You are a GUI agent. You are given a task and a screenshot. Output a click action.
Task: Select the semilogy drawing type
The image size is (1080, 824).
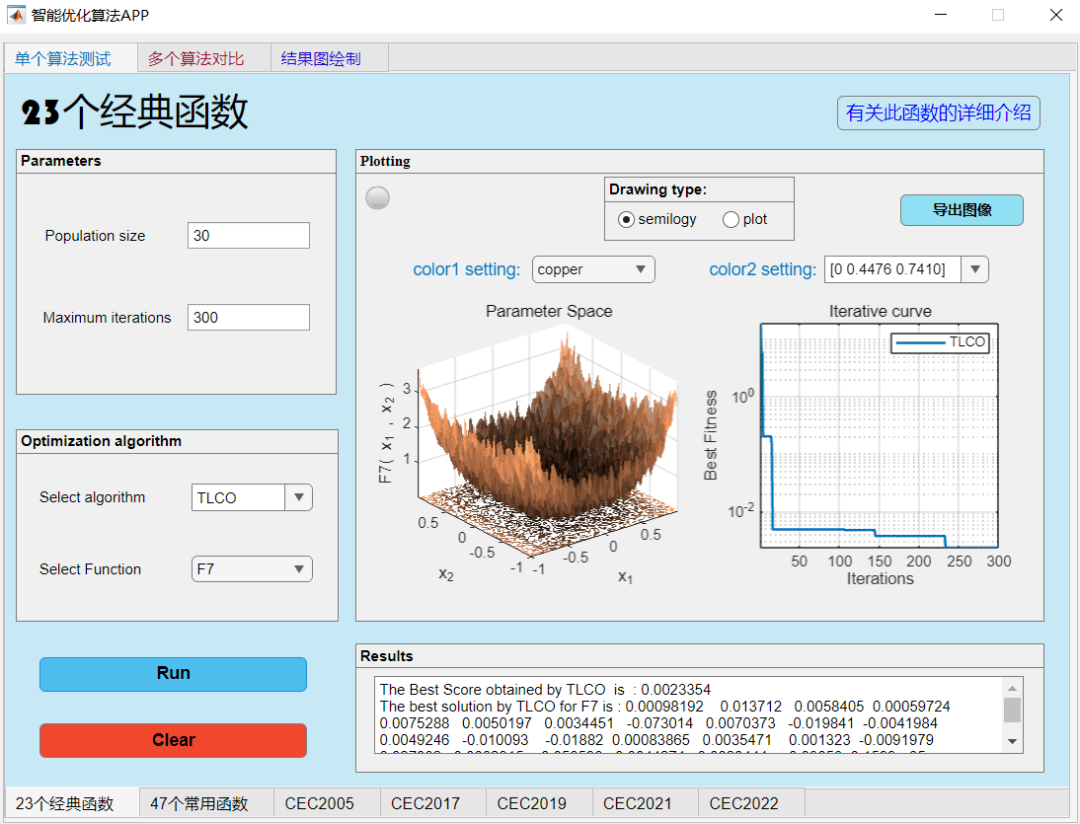tap(626, 220)
